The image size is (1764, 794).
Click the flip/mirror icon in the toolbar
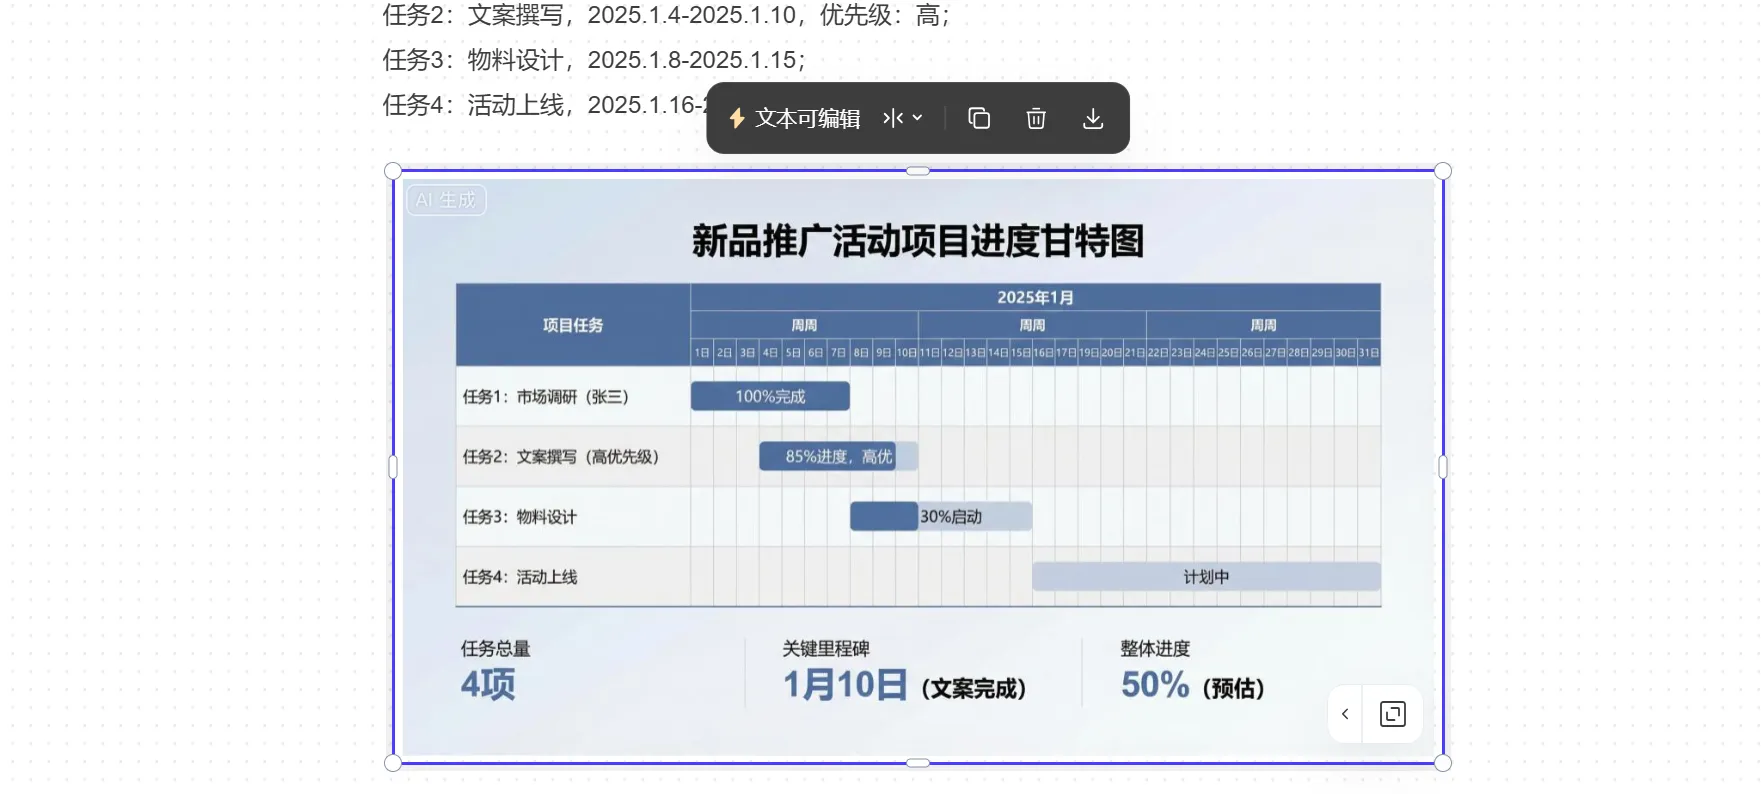tap(893, 118)
